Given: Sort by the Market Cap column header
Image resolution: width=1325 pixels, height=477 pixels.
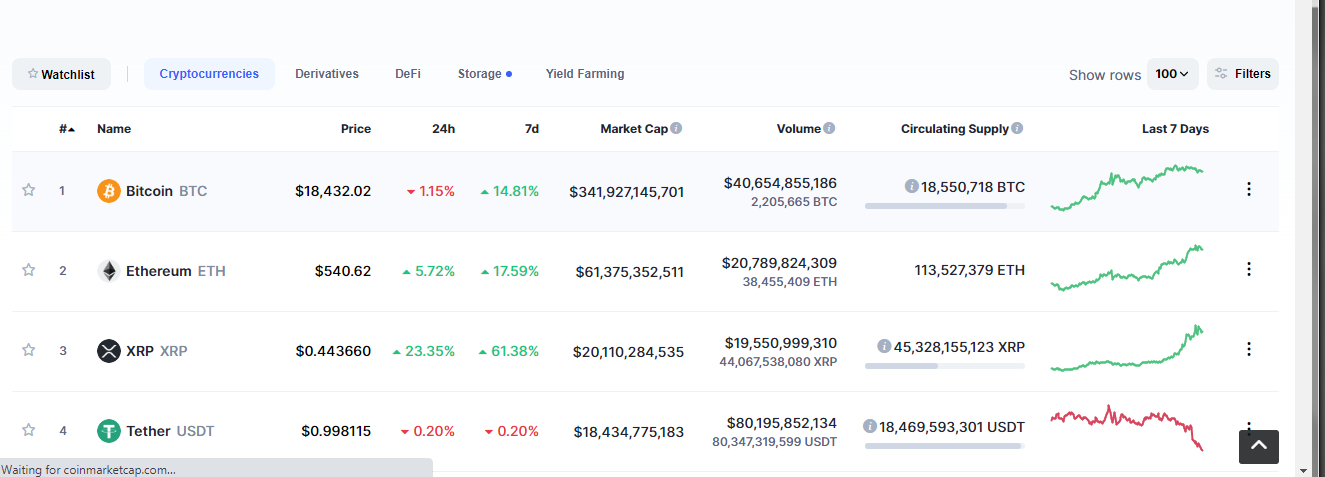Looking at the screenshot, I should pyautogui.click(x=634, y=129).
